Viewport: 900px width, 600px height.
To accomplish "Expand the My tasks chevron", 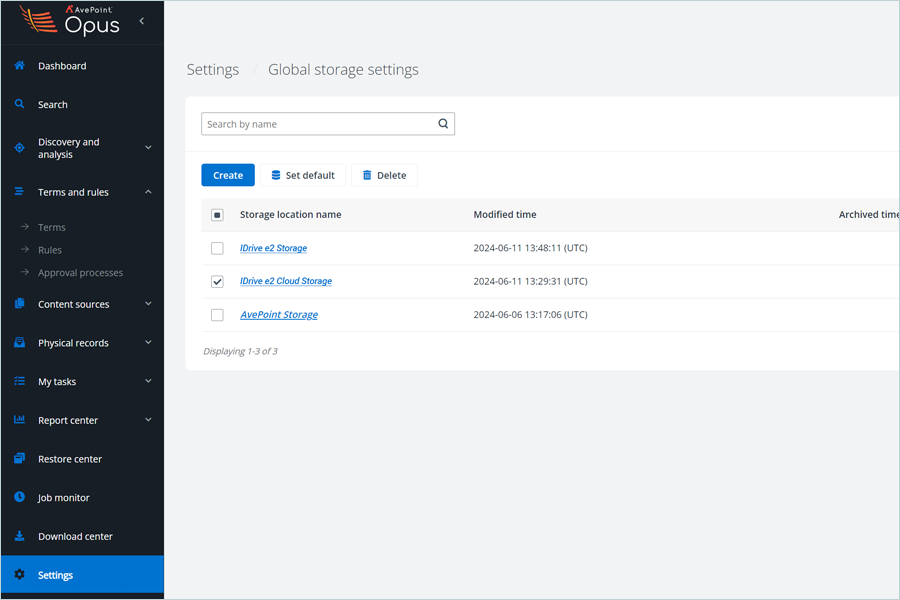I will pyautogui.click(x=148, y=381).
